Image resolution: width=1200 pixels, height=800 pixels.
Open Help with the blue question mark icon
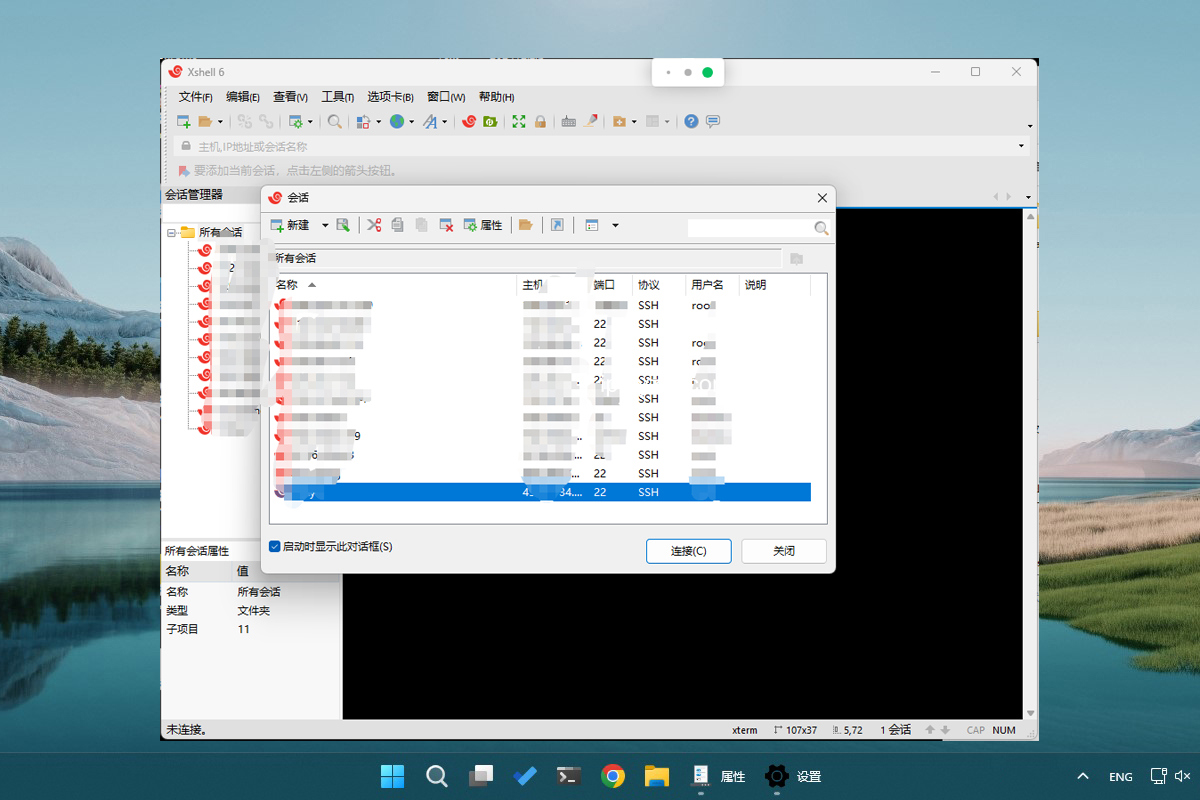691,121
